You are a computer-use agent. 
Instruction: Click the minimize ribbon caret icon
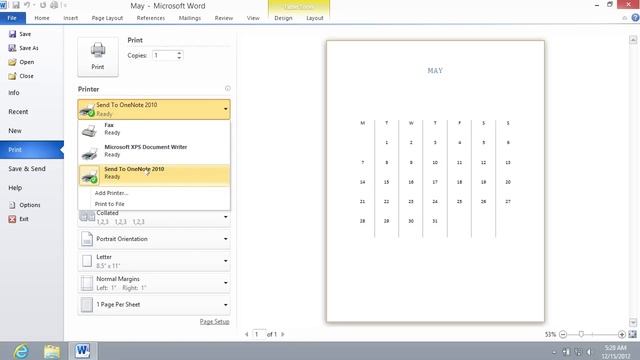click(624, 18)
